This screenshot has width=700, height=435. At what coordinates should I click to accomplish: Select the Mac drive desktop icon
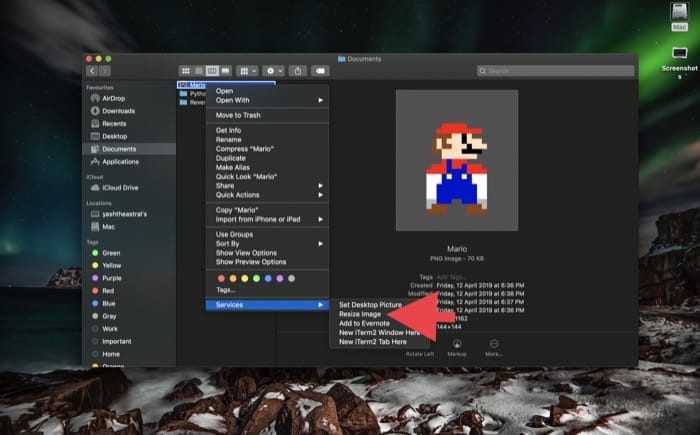tap(679, 17)
